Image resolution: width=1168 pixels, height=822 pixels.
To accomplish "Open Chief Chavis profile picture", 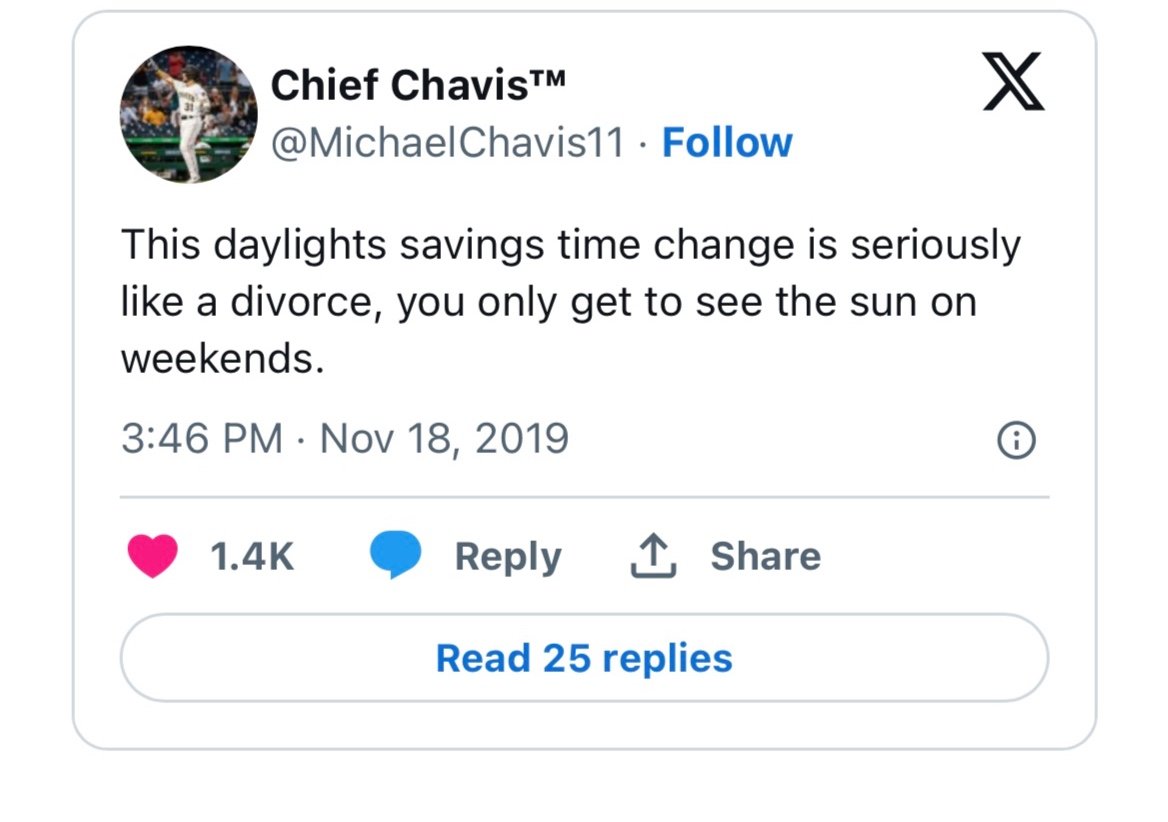I will [x=188, y=114].
